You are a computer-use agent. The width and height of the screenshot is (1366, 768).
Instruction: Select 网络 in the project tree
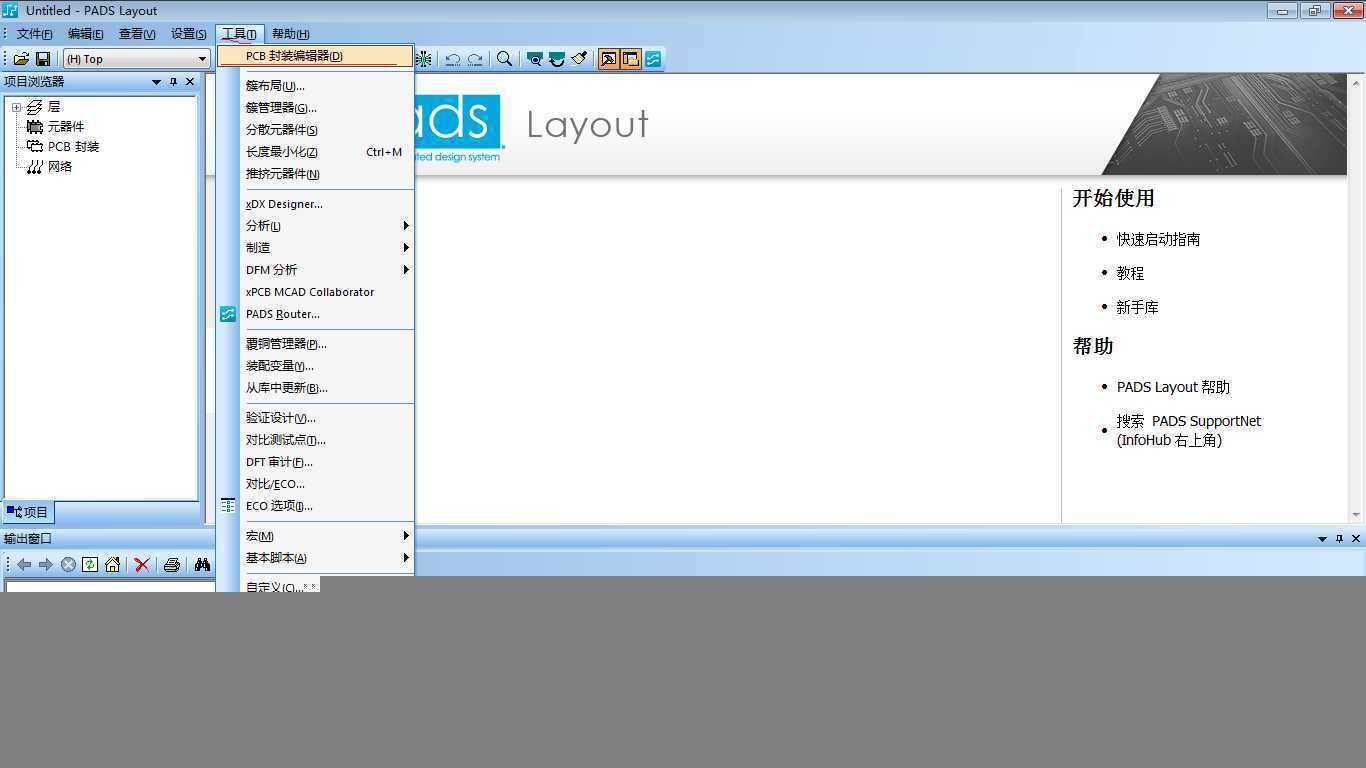click(60, 167)
